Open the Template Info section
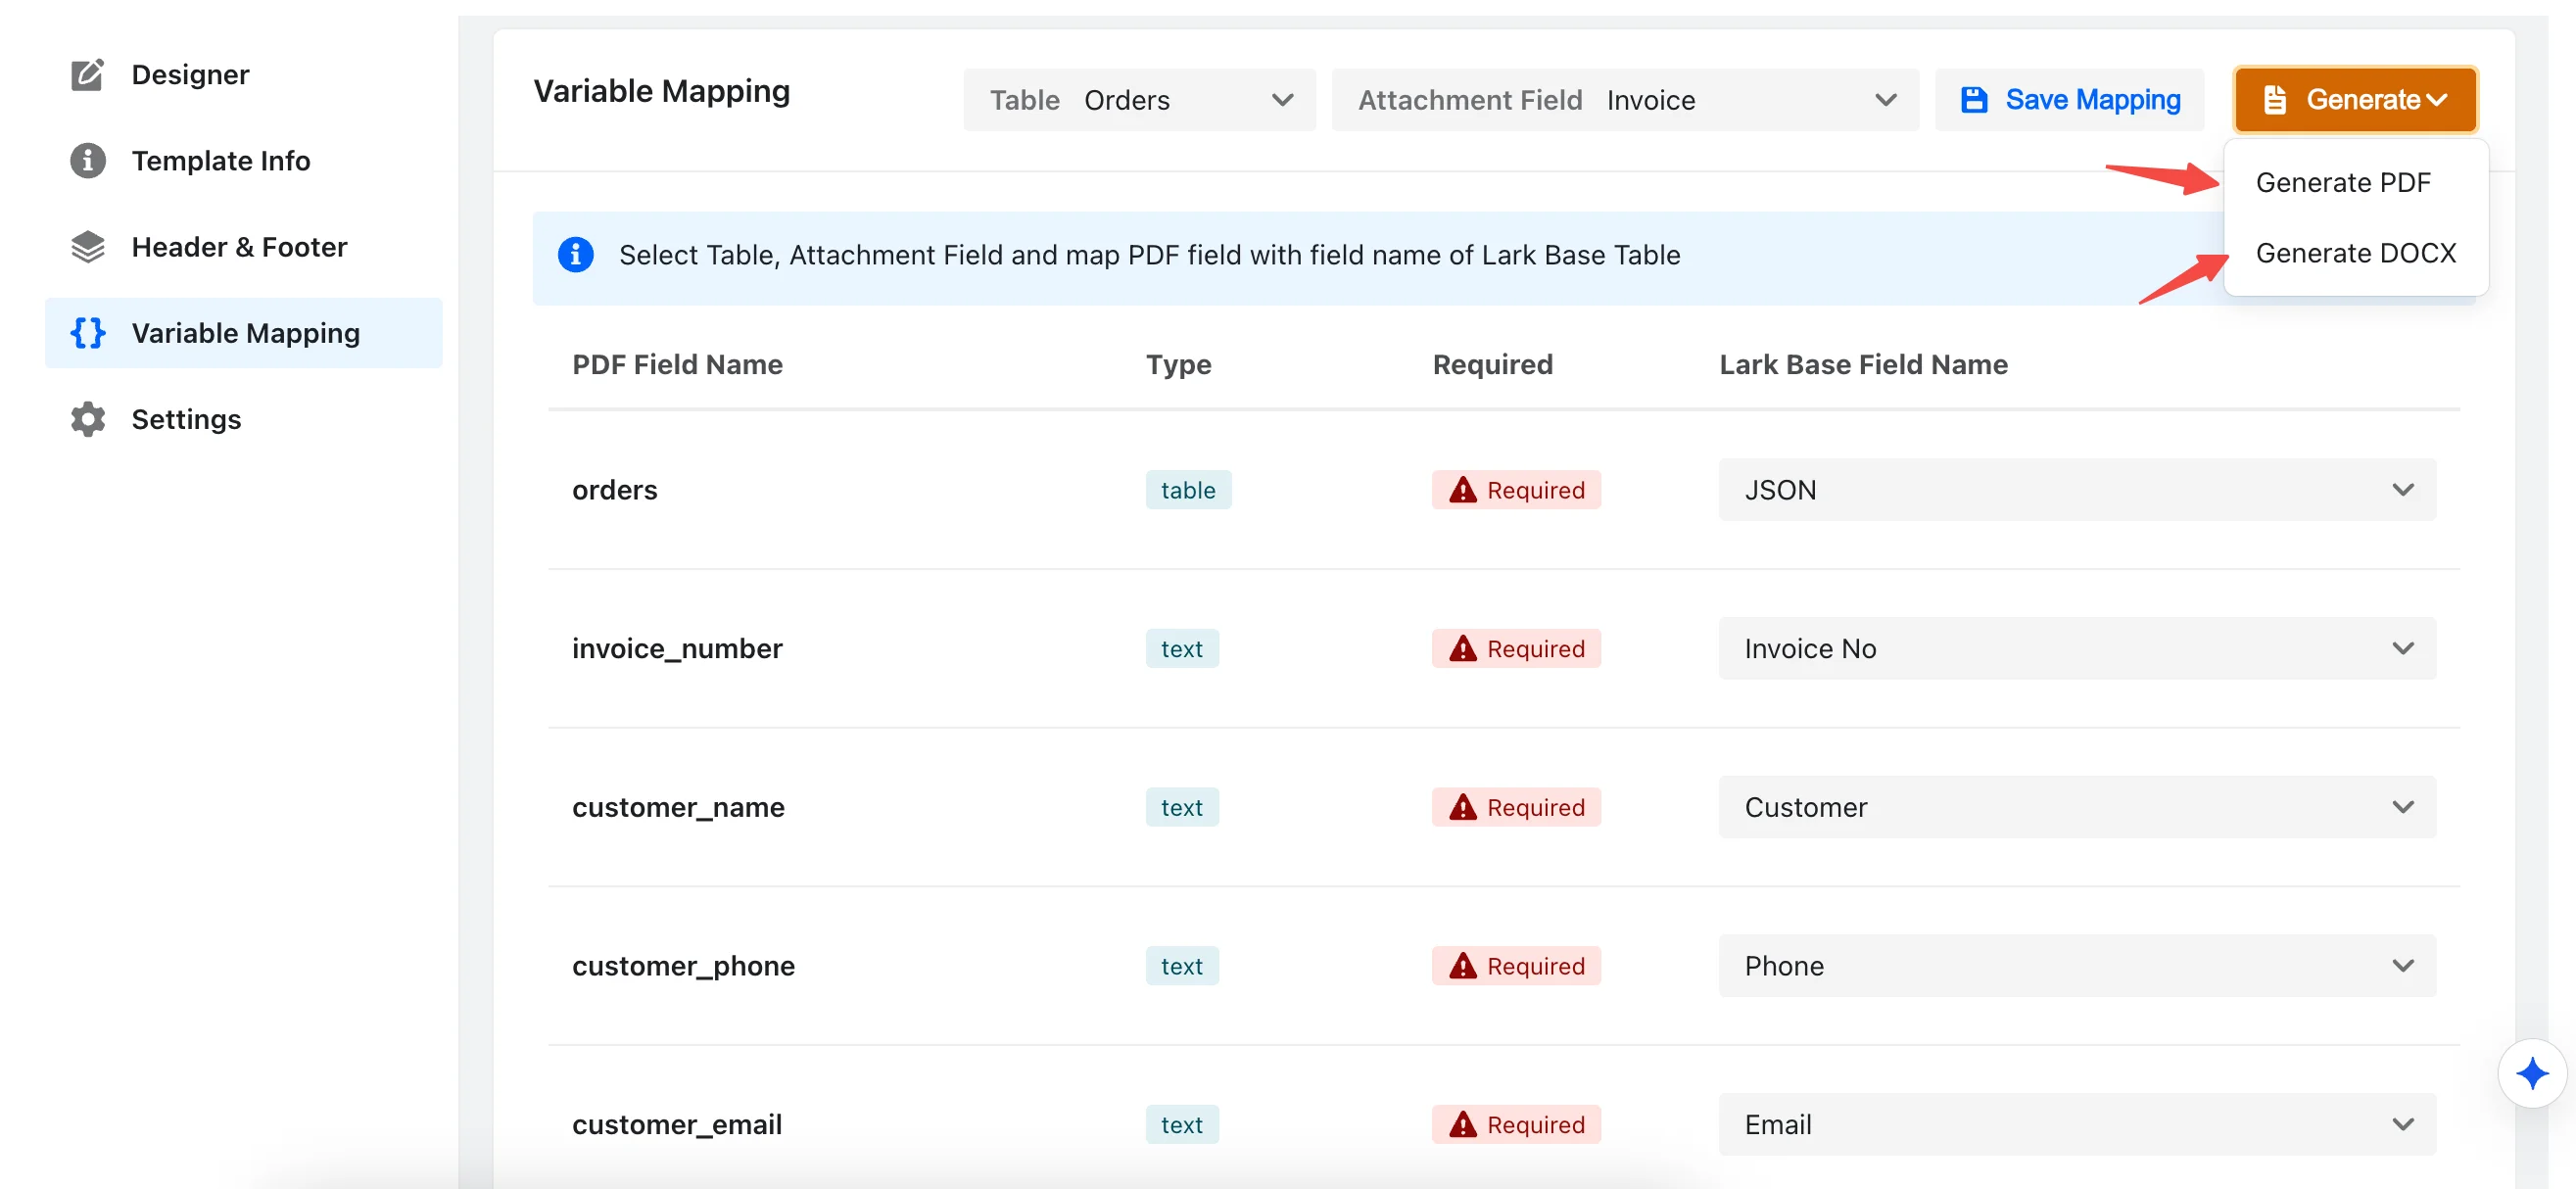The height and width of the screenshot is (1189, 2576). (220, 161)
